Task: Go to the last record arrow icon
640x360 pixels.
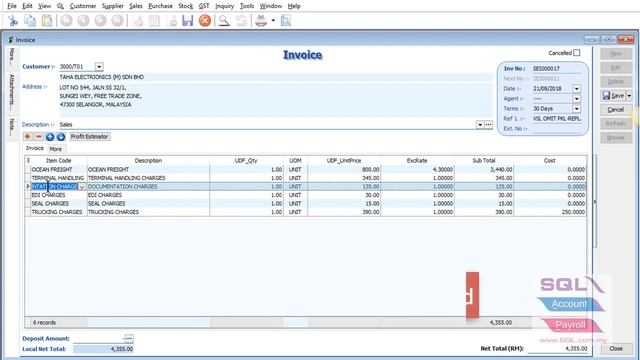Action: (x=118, y=20)
